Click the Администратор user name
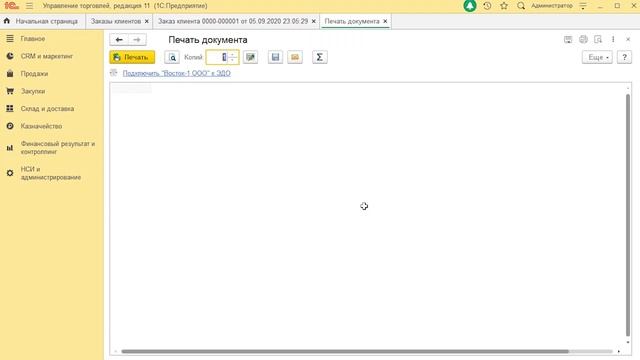The height and width of the screenshot is (360, 640). [x=552, y=6]
